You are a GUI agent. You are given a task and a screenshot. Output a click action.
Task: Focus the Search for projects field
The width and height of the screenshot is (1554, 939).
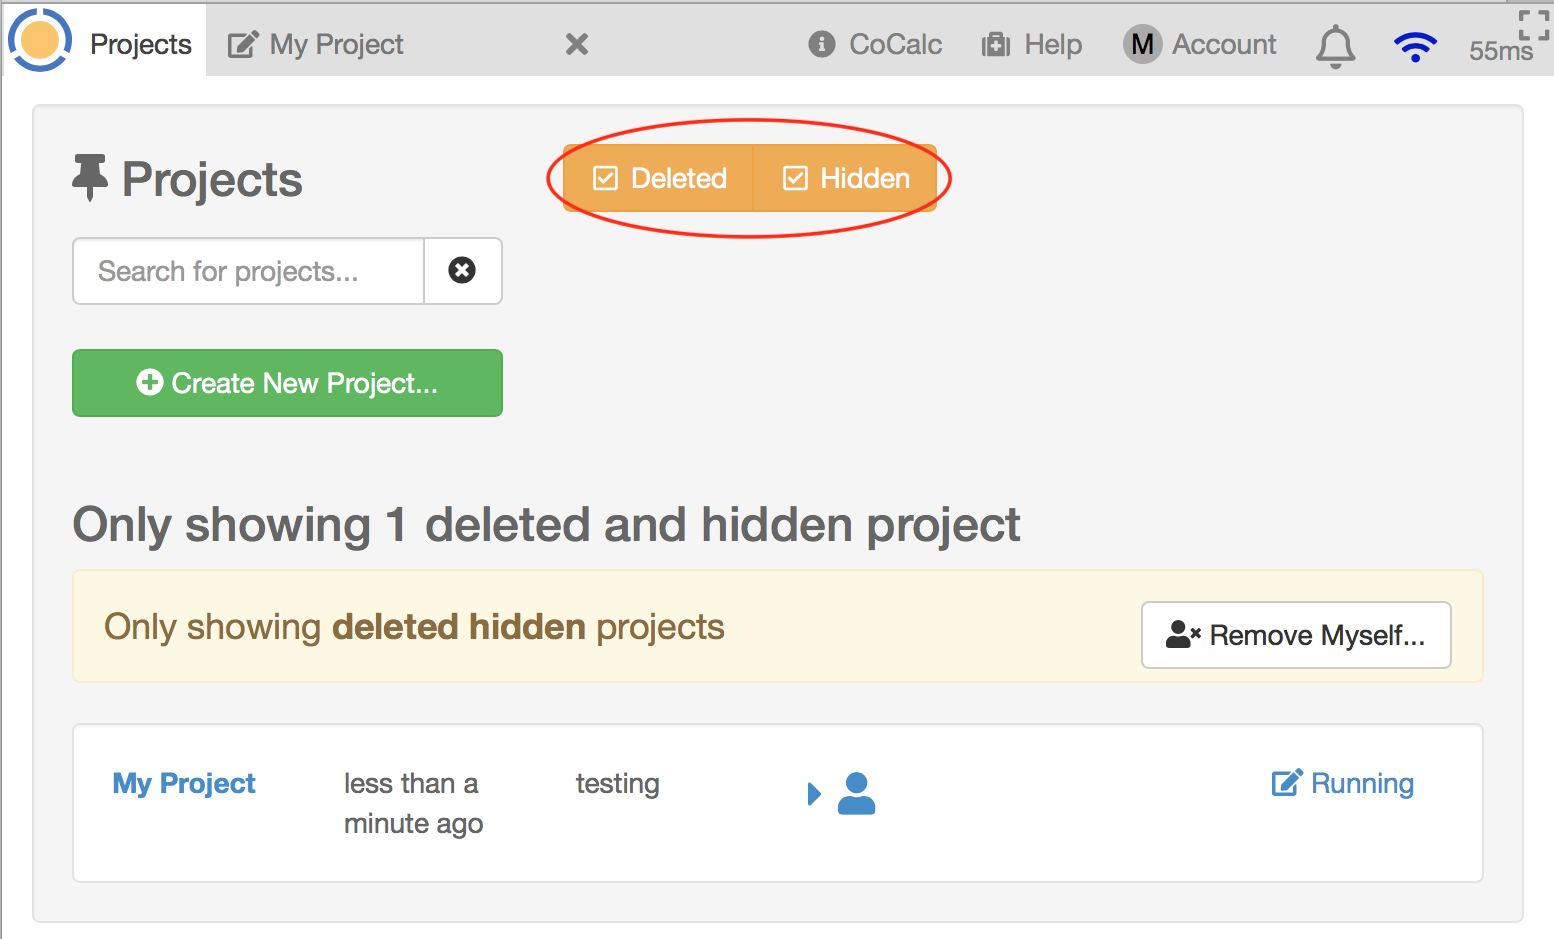click(248, 271)
